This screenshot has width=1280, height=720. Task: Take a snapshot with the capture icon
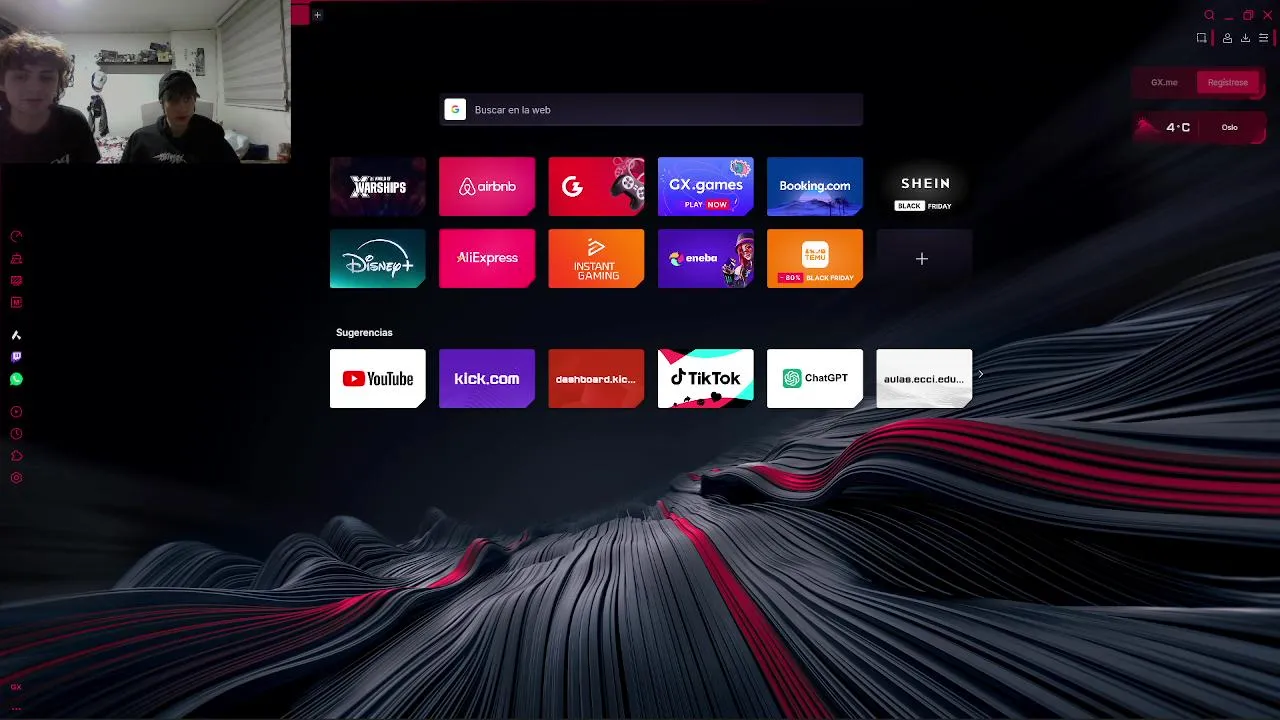(1201, 38)
